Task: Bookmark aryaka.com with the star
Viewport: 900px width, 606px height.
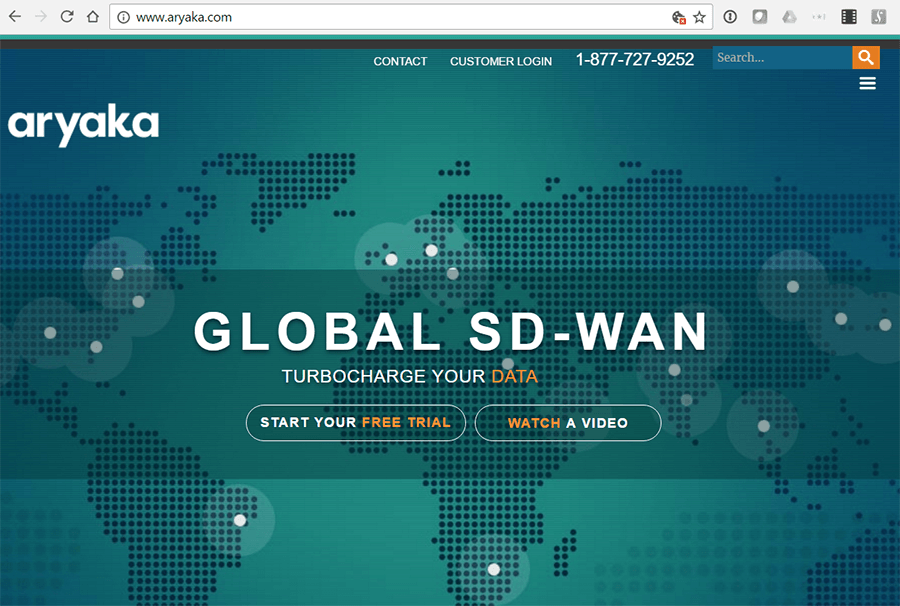Action: [699, 17]
